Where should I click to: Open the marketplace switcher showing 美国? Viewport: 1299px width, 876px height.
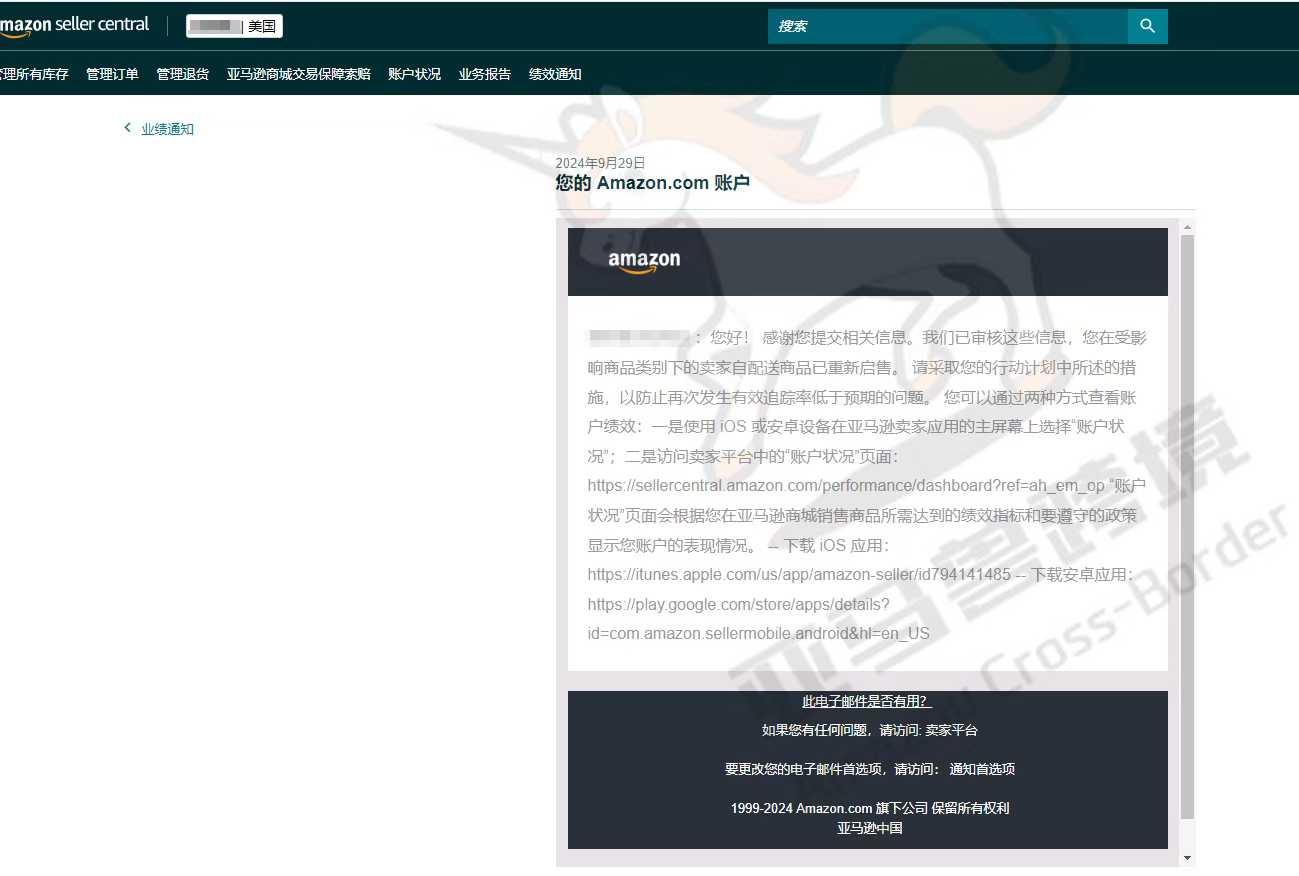click(x=234, y=26)
